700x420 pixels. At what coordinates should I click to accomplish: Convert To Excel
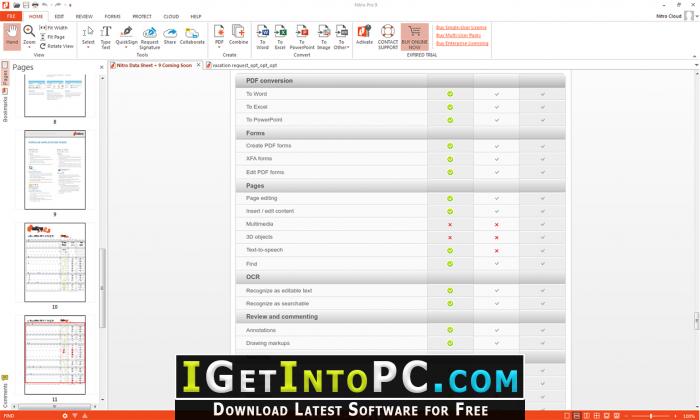click(280, 37)
